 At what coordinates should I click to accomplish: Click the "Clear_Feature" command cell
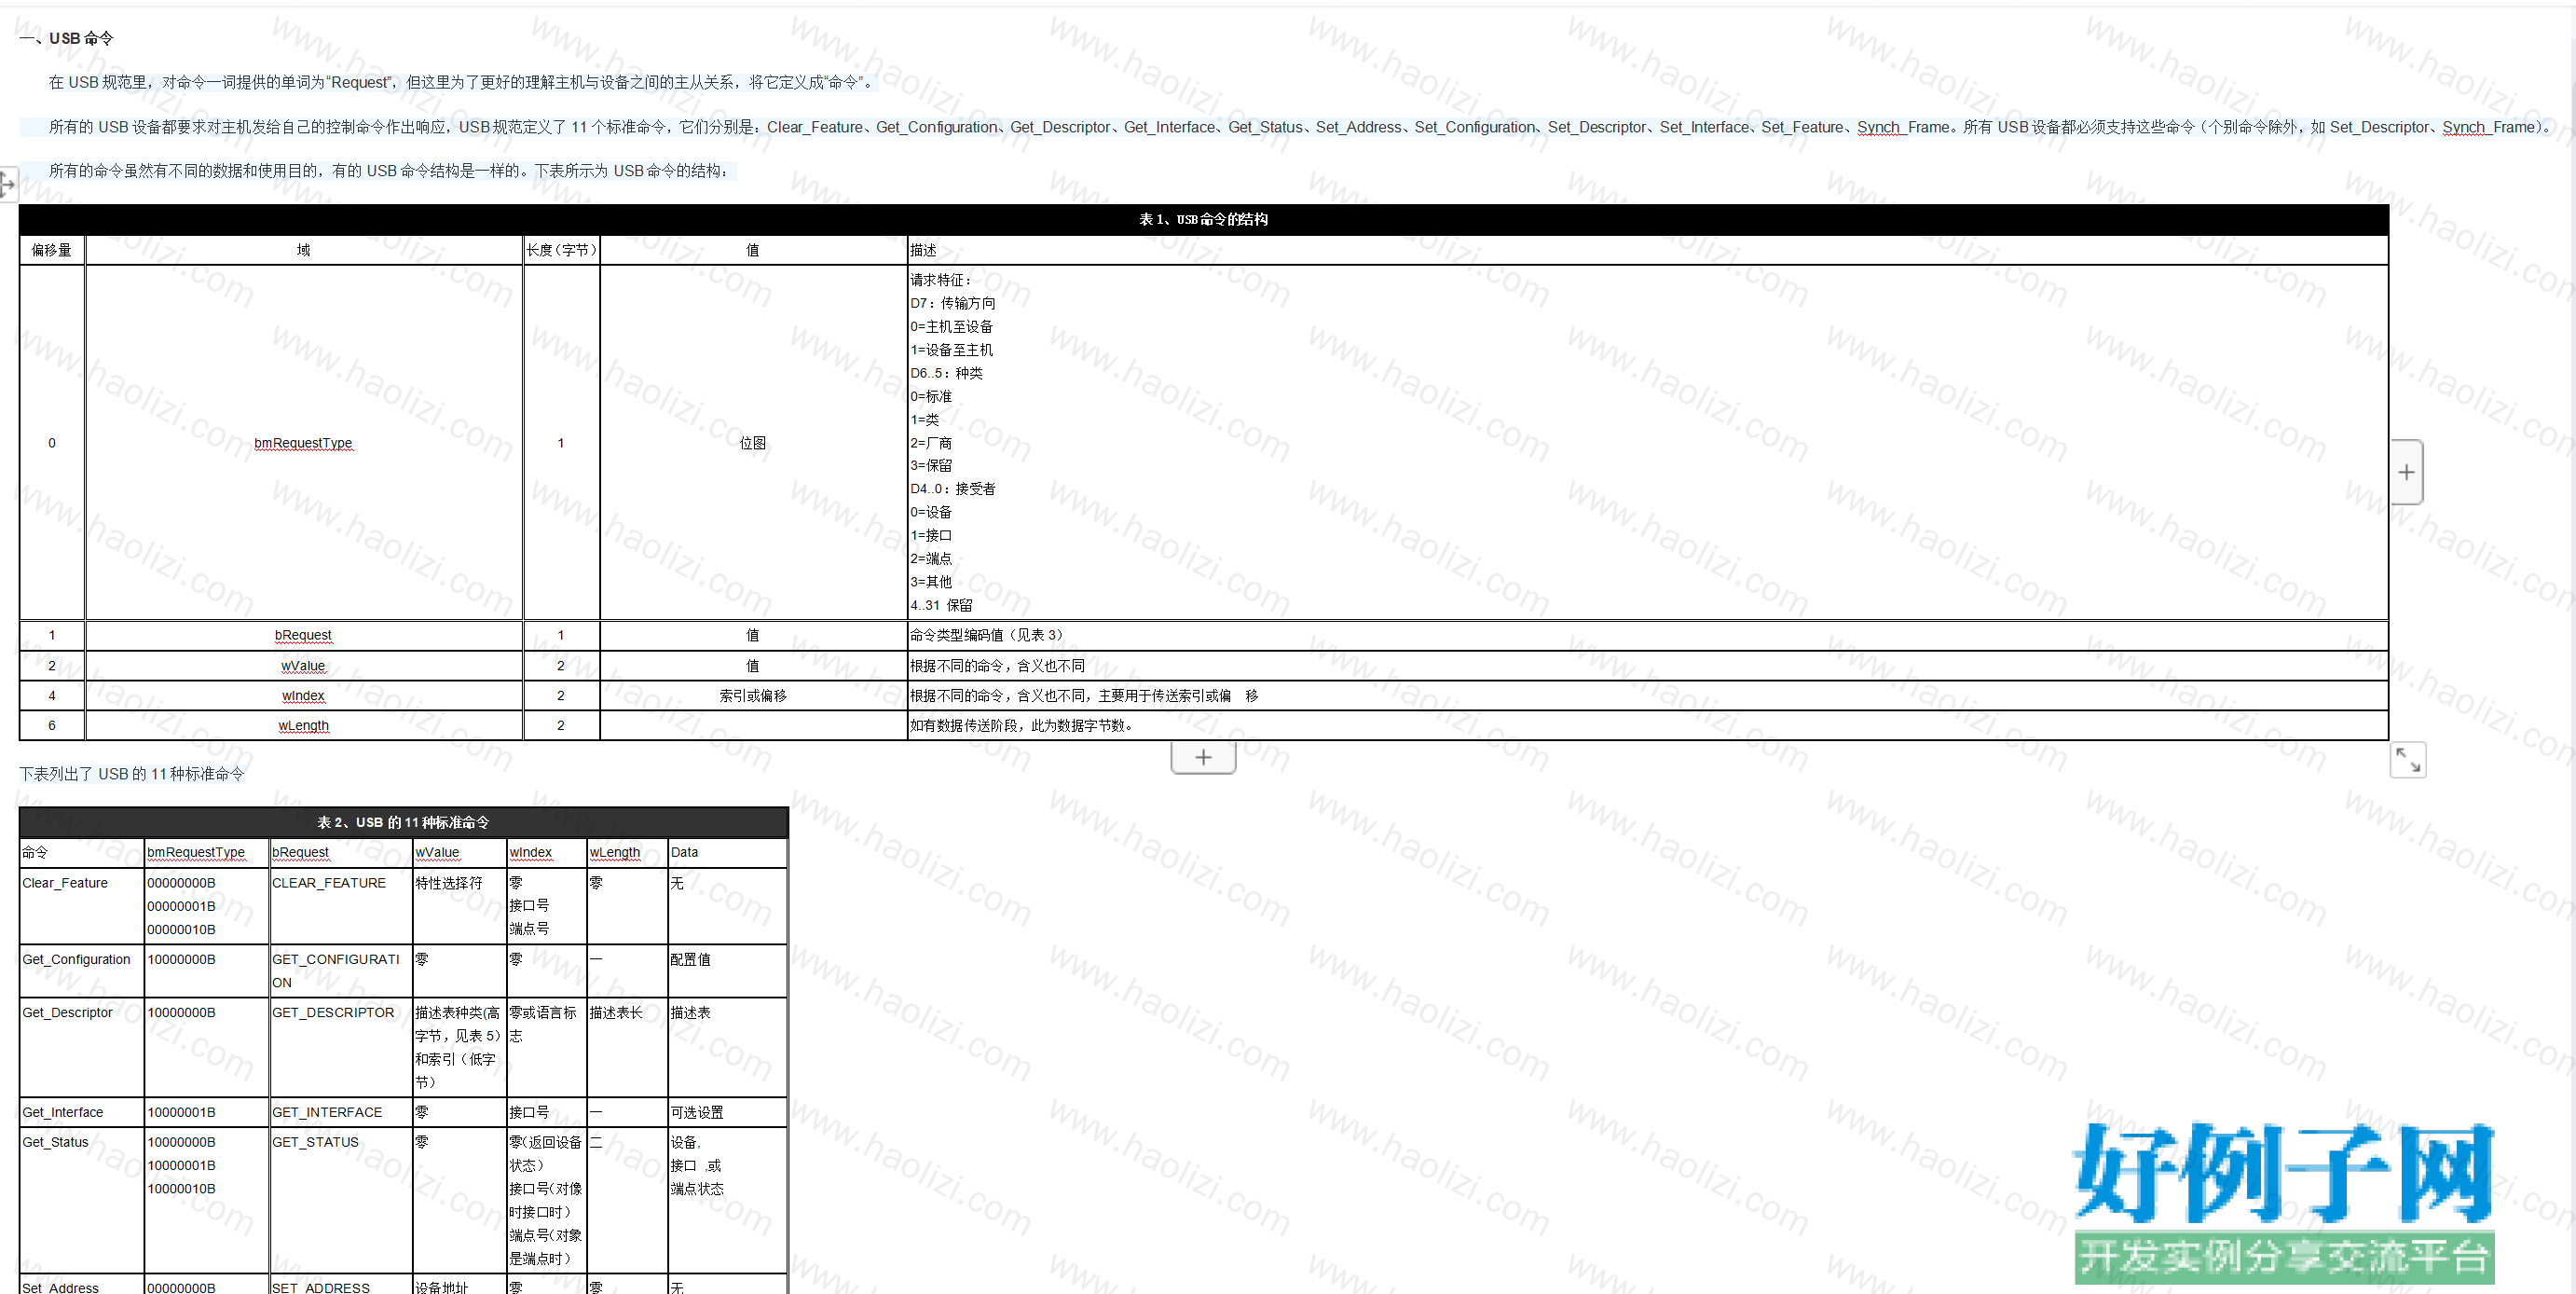[82, 906]
